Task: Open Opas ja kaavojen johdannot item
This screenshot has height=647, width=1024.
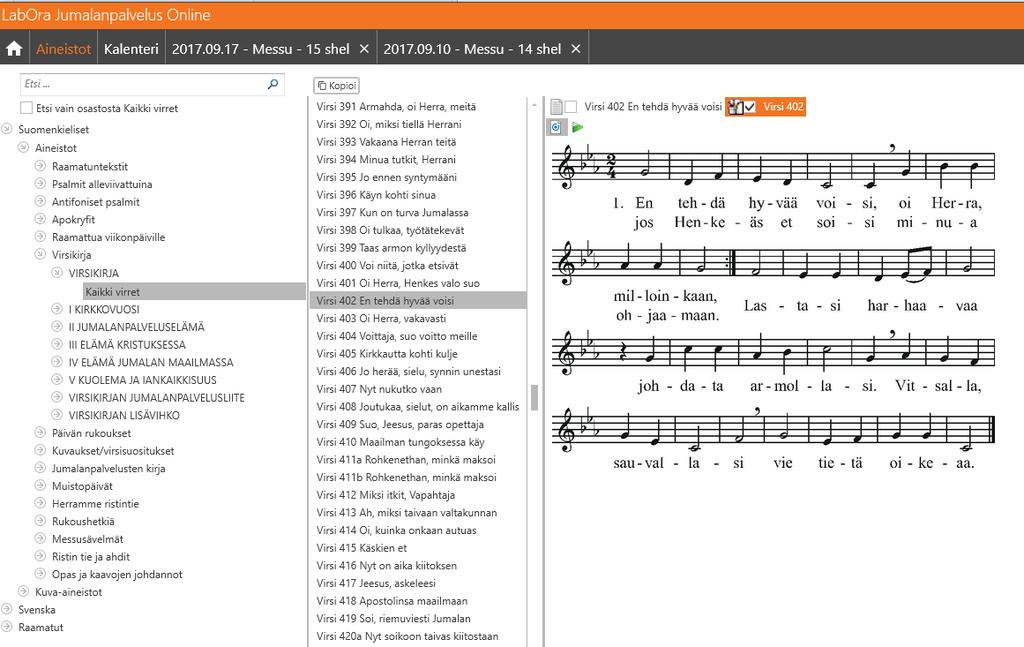Action: [117, 574]
